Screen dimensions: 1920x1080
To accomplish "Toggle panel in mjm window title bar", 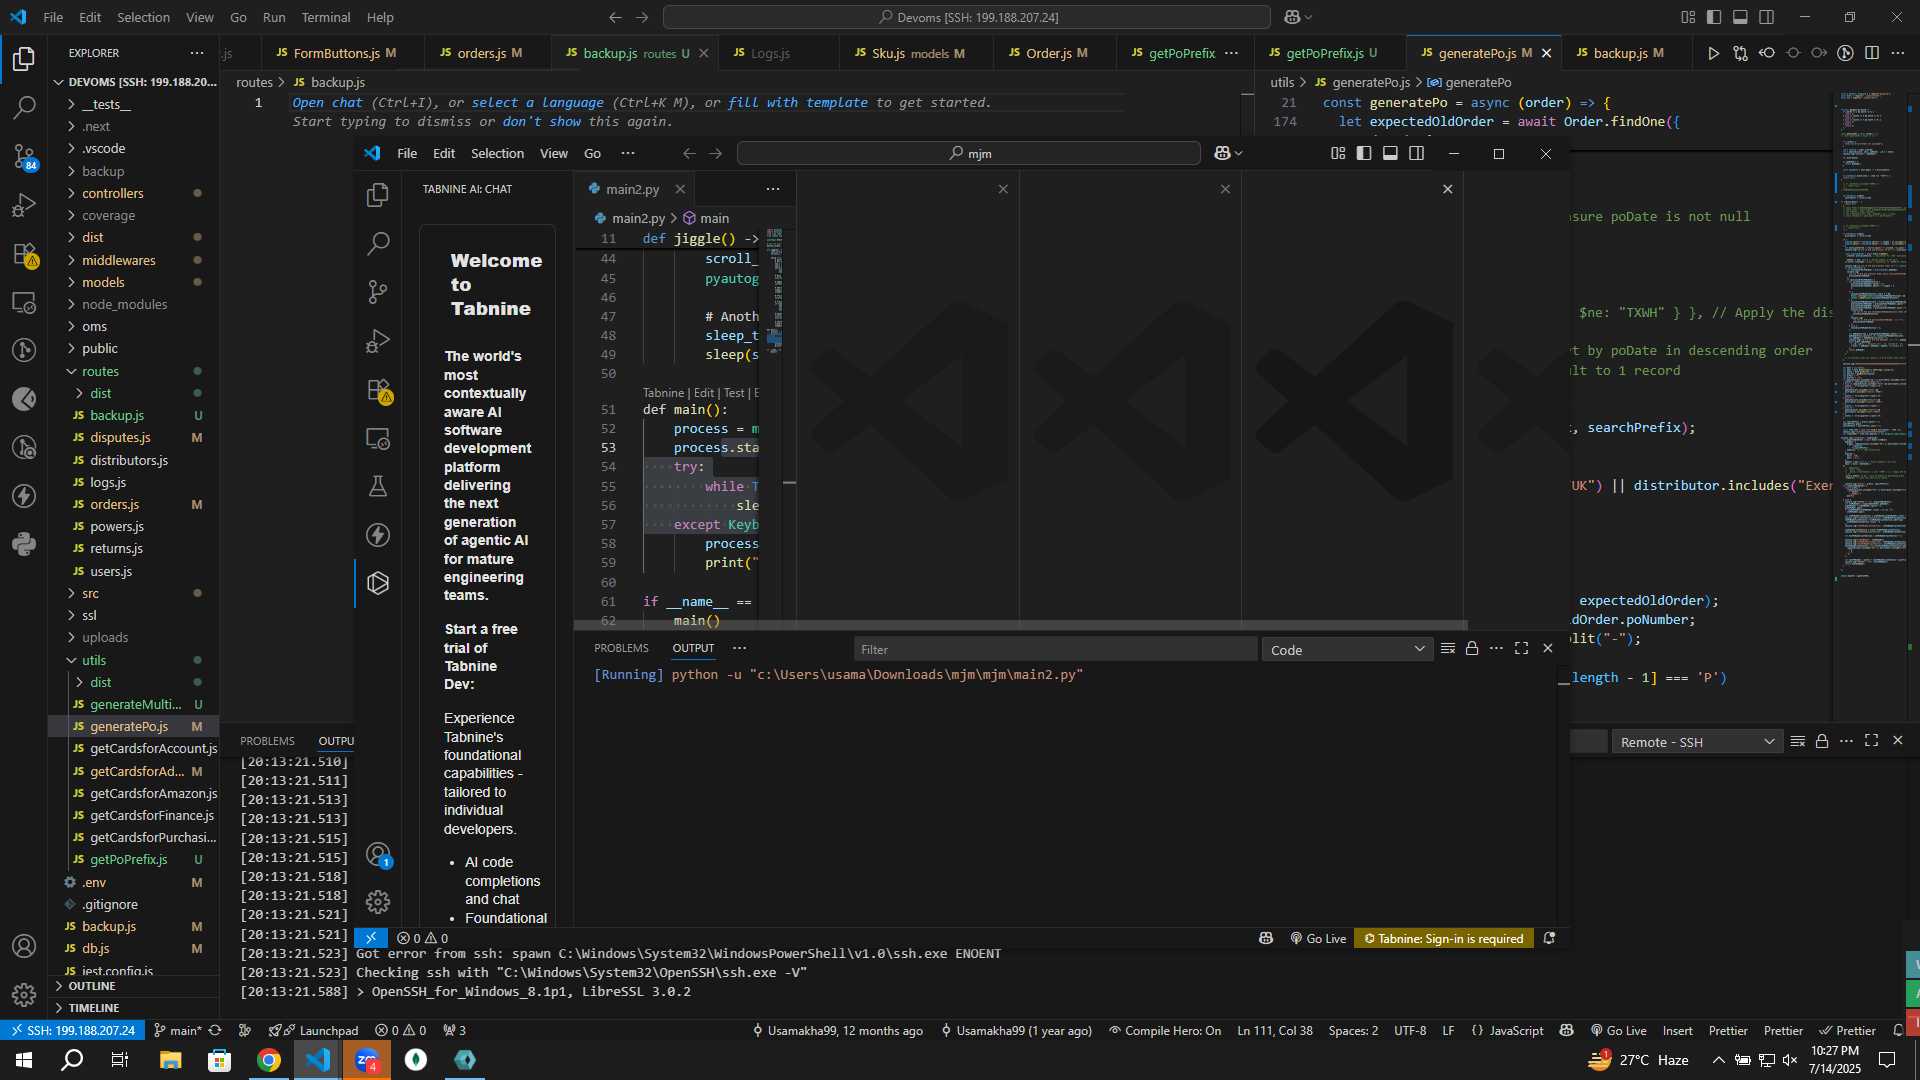I will [1390, 153].
